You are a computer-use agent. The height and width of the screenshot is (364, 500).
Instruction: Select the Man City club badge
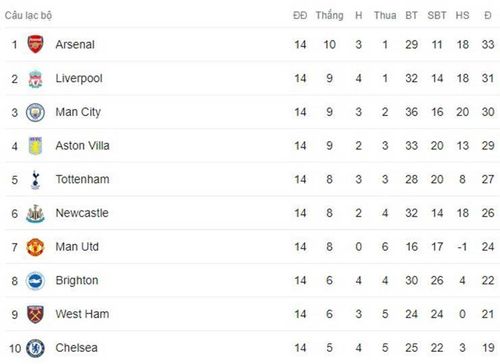35,112
